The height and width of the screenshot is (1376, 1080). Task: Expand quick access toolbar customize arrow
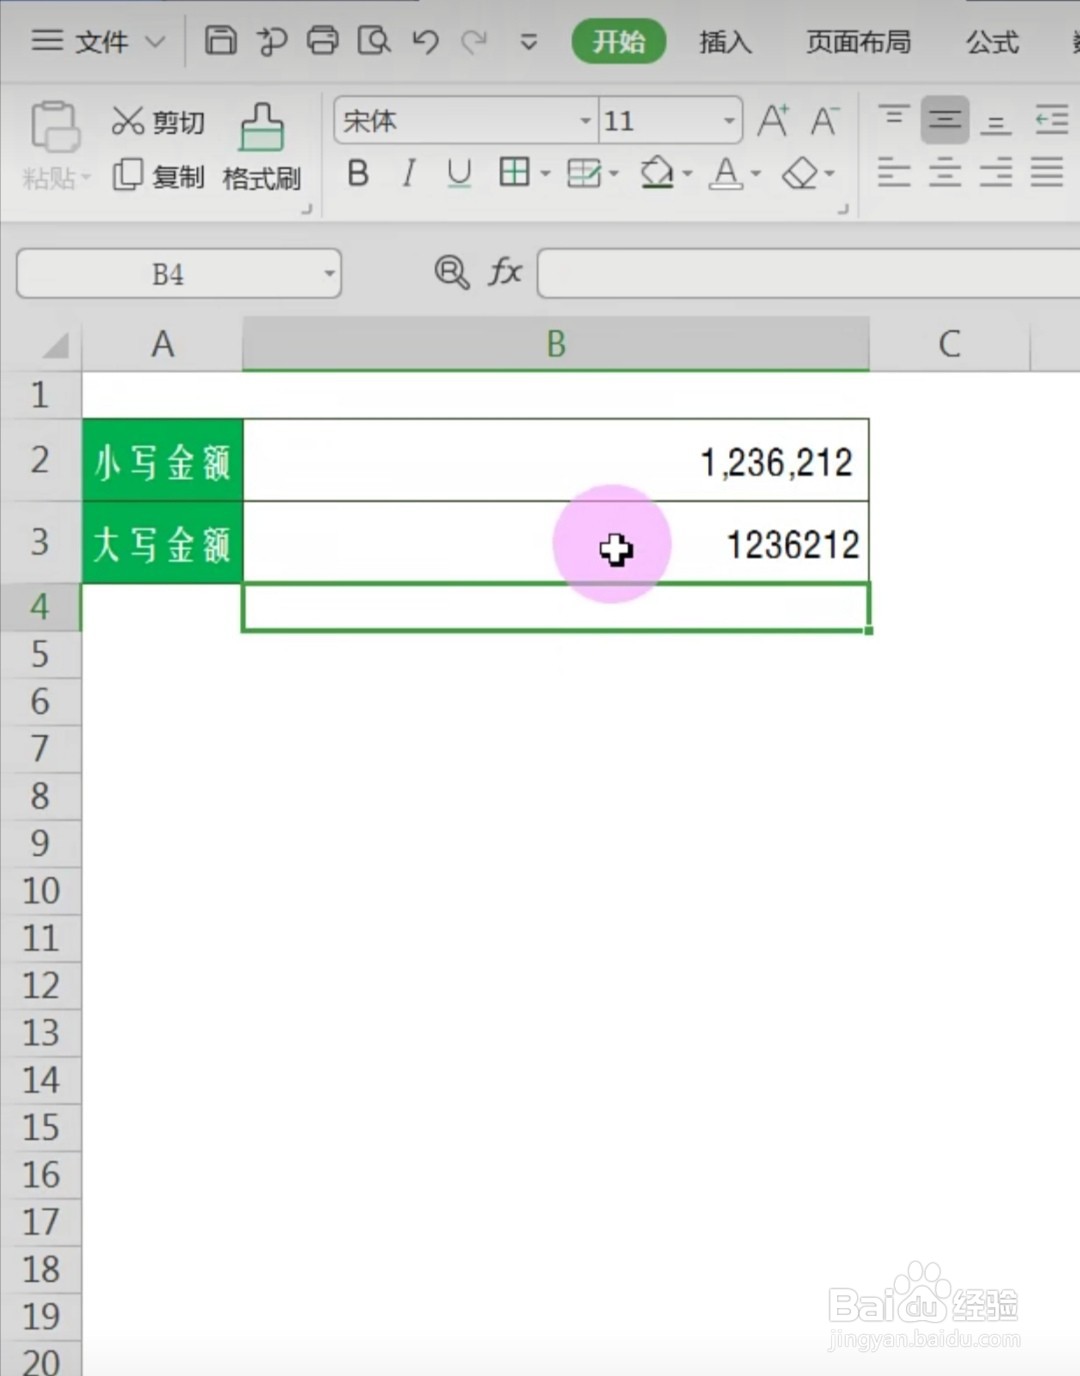[x=528, y=42]
